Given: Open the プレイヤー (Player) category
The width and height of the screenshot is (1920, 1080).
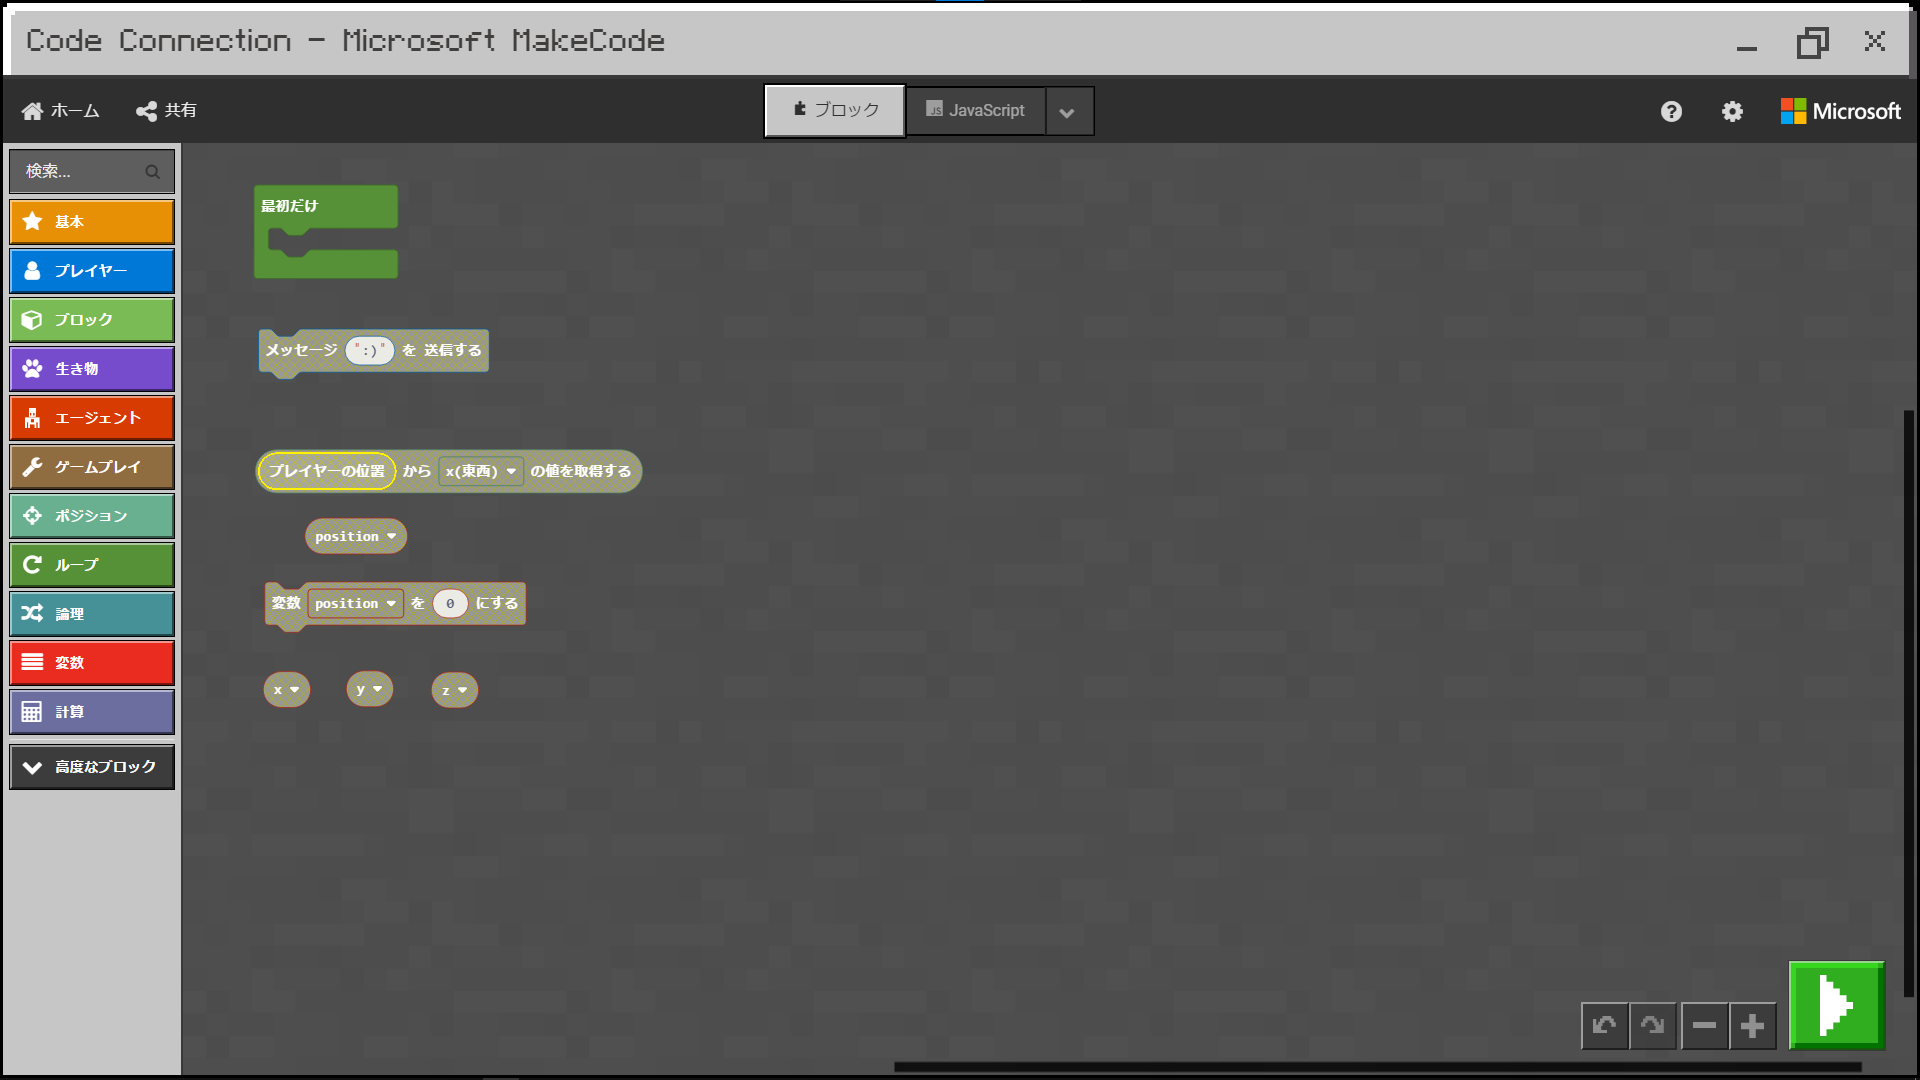Looking at the screenshot, I should coord(91,271).
